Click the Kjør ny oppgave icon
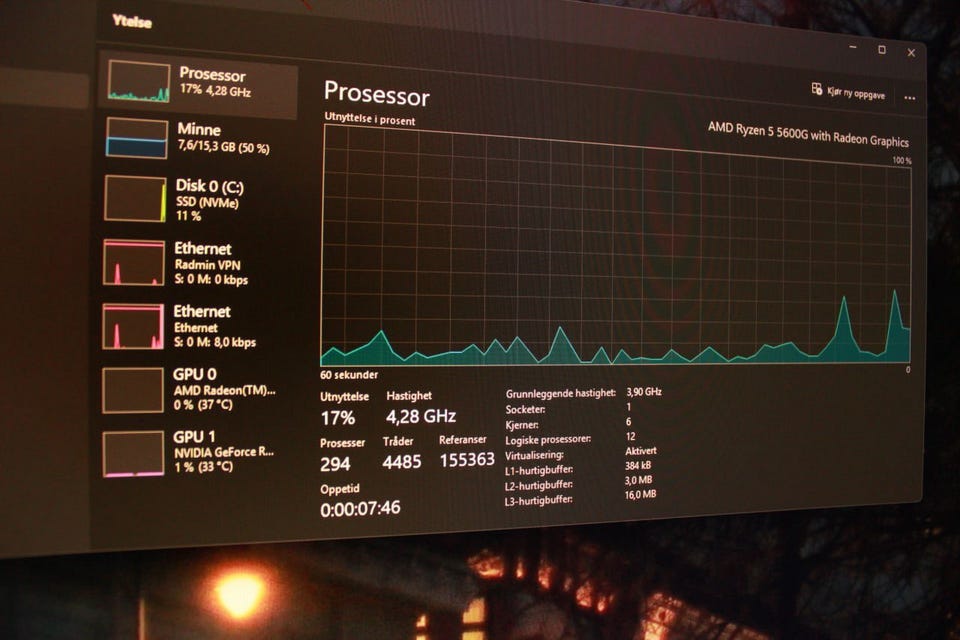This screenshot has width=960, height=640. point(817,89)
